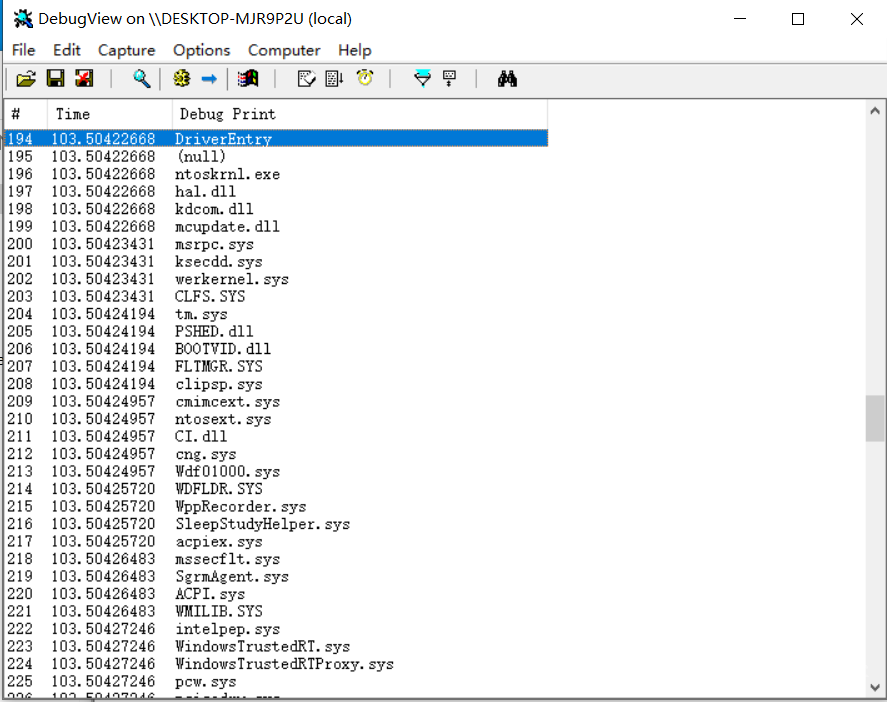The width and height of the screenshot is (887, 702).
Task: Select the BOOTVID.dll row
Action: [x=277, y=348]
